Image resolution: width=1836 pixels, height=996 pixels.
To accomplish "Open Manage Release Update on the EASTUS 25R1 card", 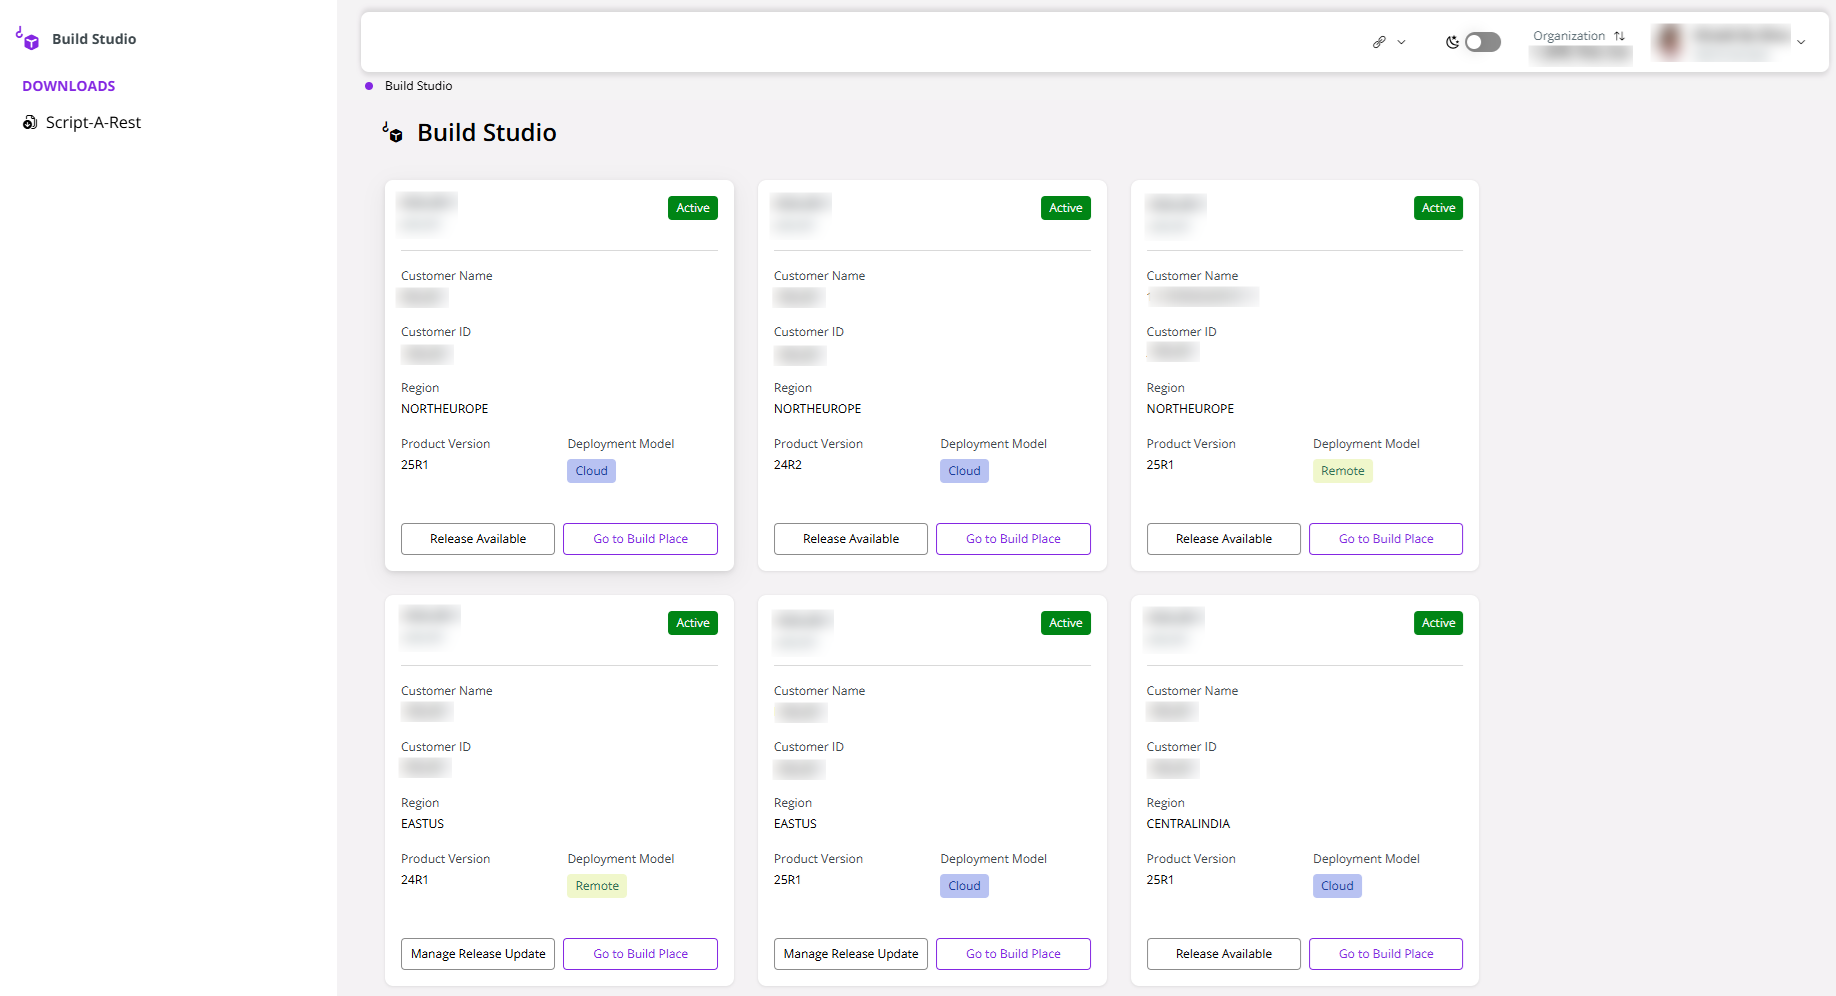I will pyautogui.click(x=851, y=954).
